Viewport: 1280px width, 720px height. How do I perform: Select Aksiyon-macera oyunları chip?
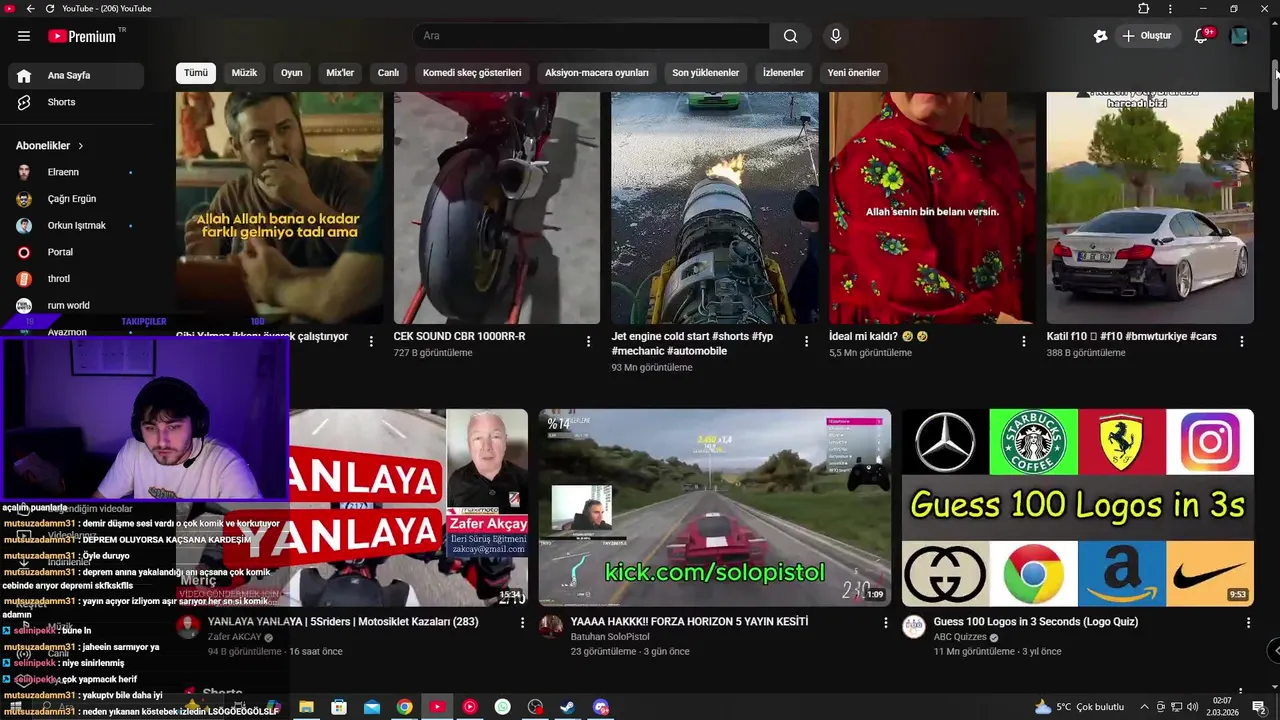pos(597,73)
